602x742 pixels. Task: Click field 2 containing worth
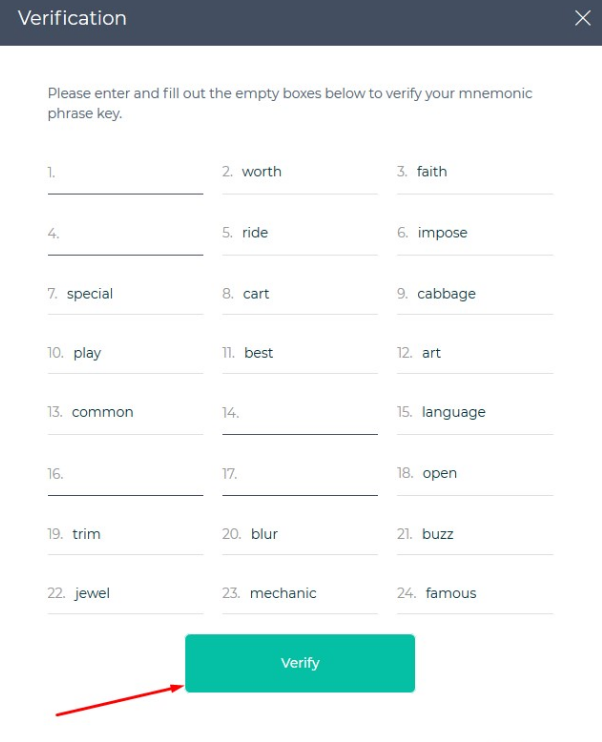pos(300,173)
